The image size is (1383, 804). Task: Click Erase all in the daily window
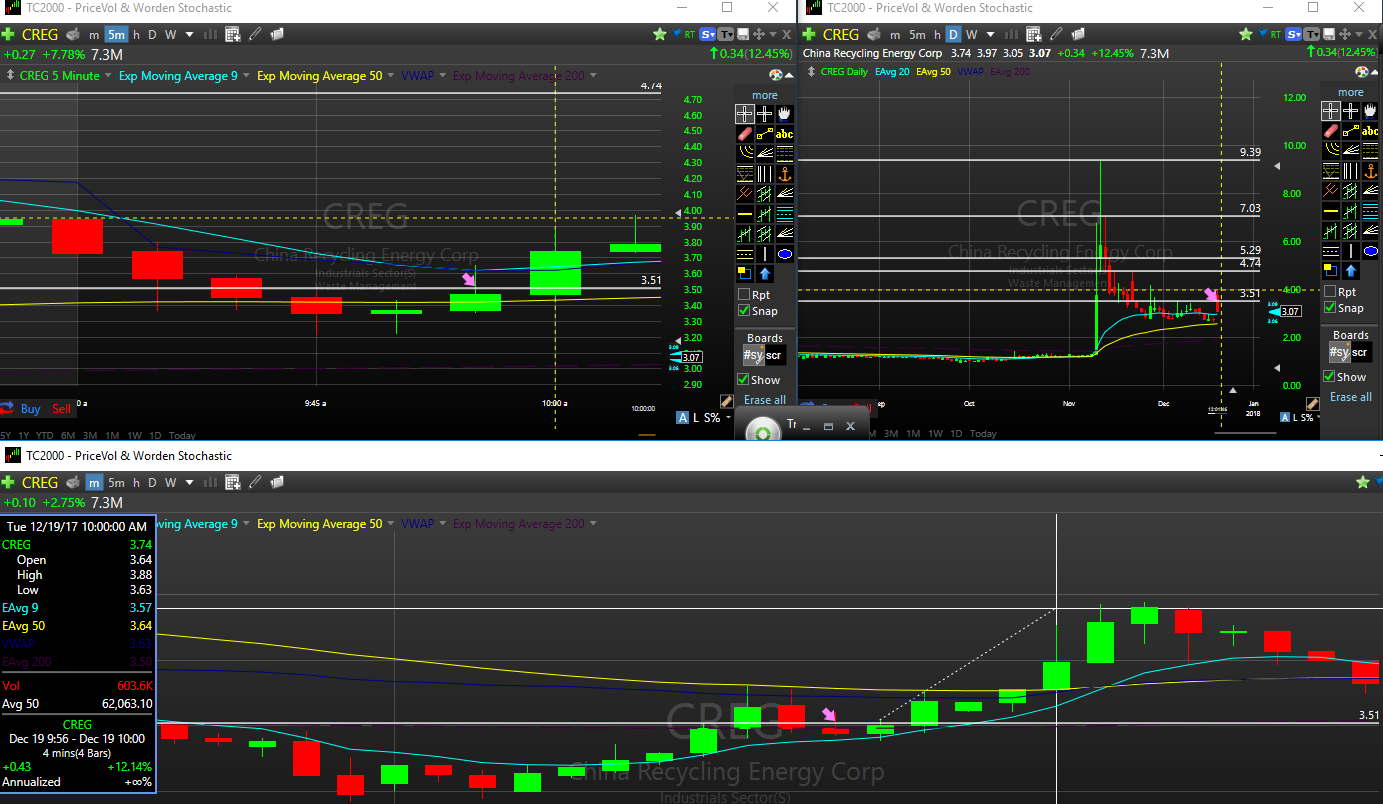pyautogui.click(x=1351, y=397)
